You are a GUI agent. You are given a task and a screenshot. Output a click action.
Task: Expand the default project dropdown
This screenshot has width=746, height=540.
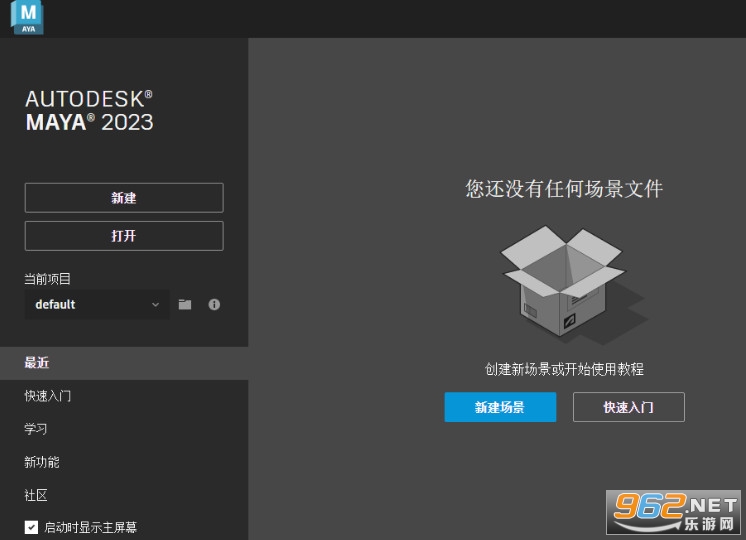pos(97,304)
